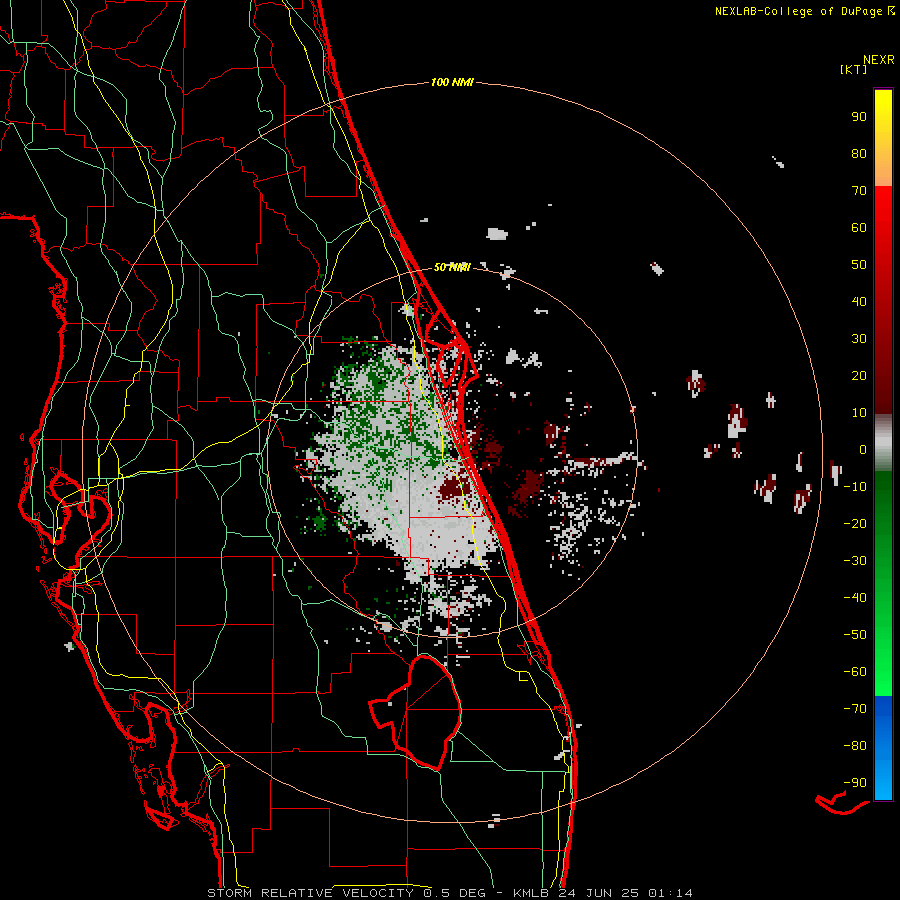Click the -20 value on velocity scale

[x=855, y=524]
